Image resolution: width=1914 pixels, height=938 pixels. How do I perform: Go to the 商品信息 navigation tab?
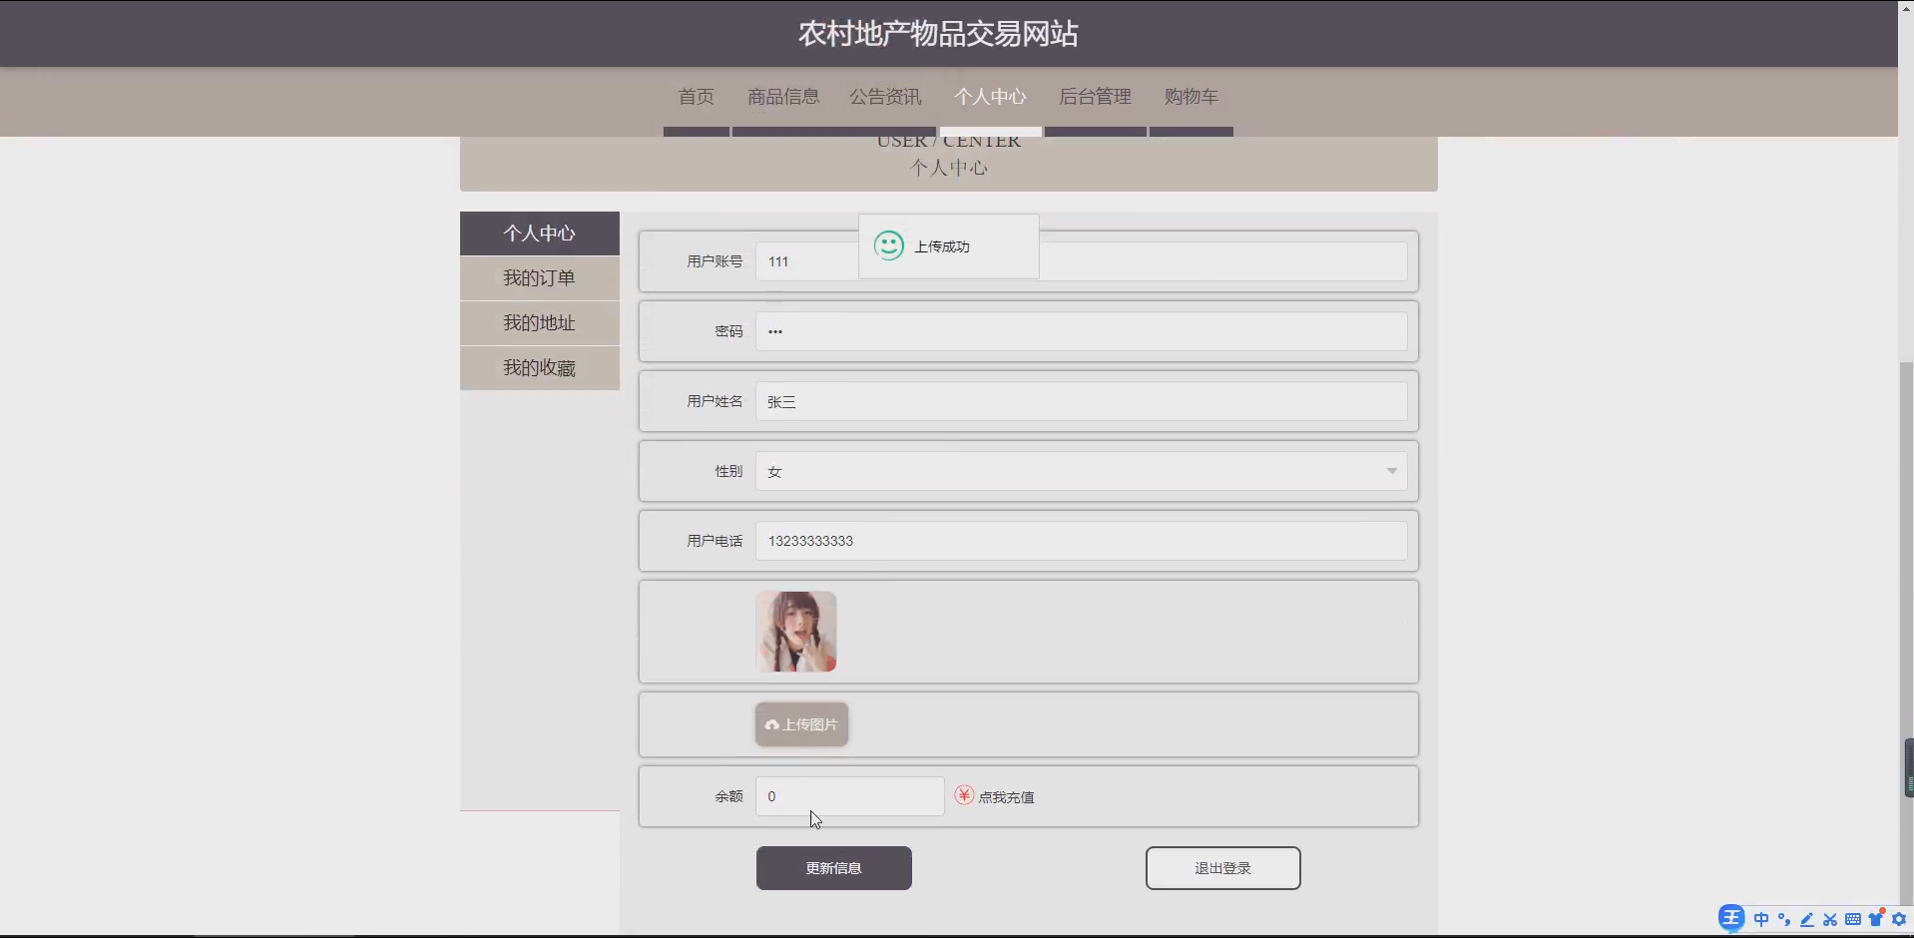[x=783, y=97]
